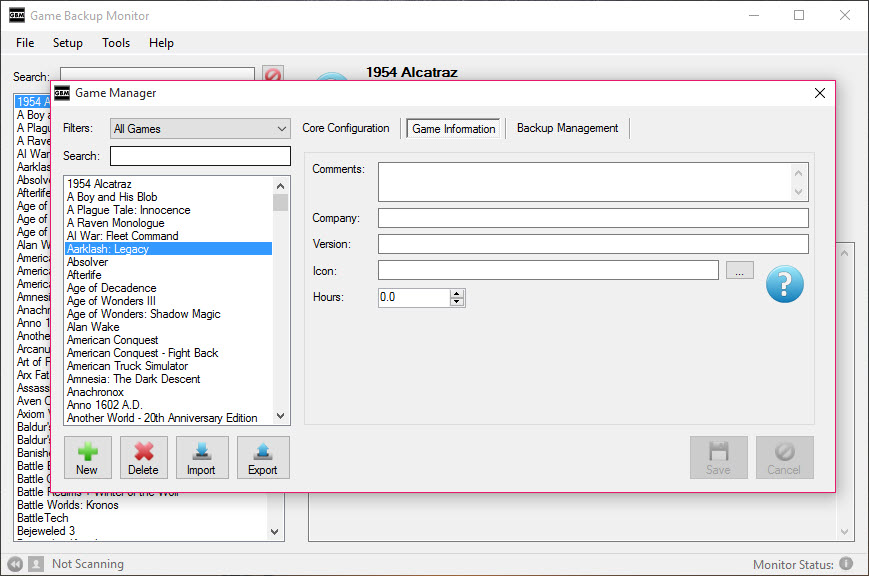Select BattleTech in main window list

tap(43, 518)
